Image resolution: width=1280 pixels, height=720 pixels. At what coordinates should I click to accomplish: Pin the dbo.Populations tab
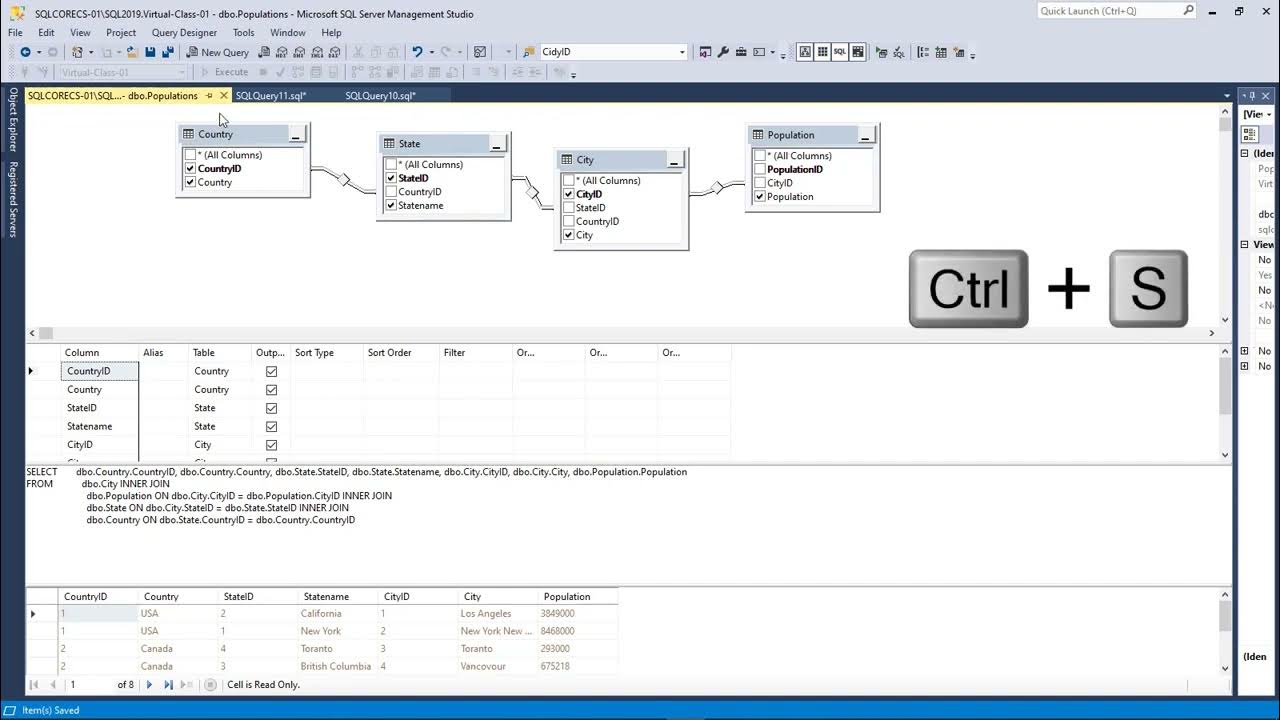[x=209, y=96]
